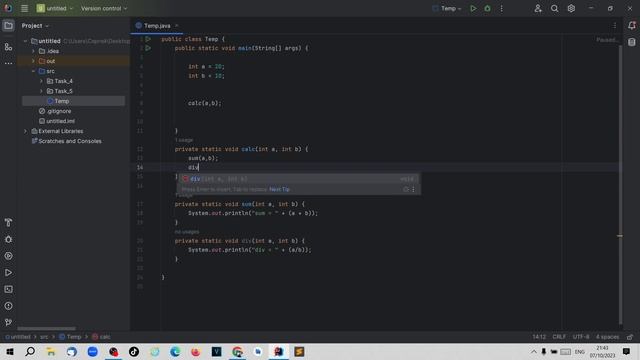Click the Next Tip link
The image size is (640, 360).
279,189
